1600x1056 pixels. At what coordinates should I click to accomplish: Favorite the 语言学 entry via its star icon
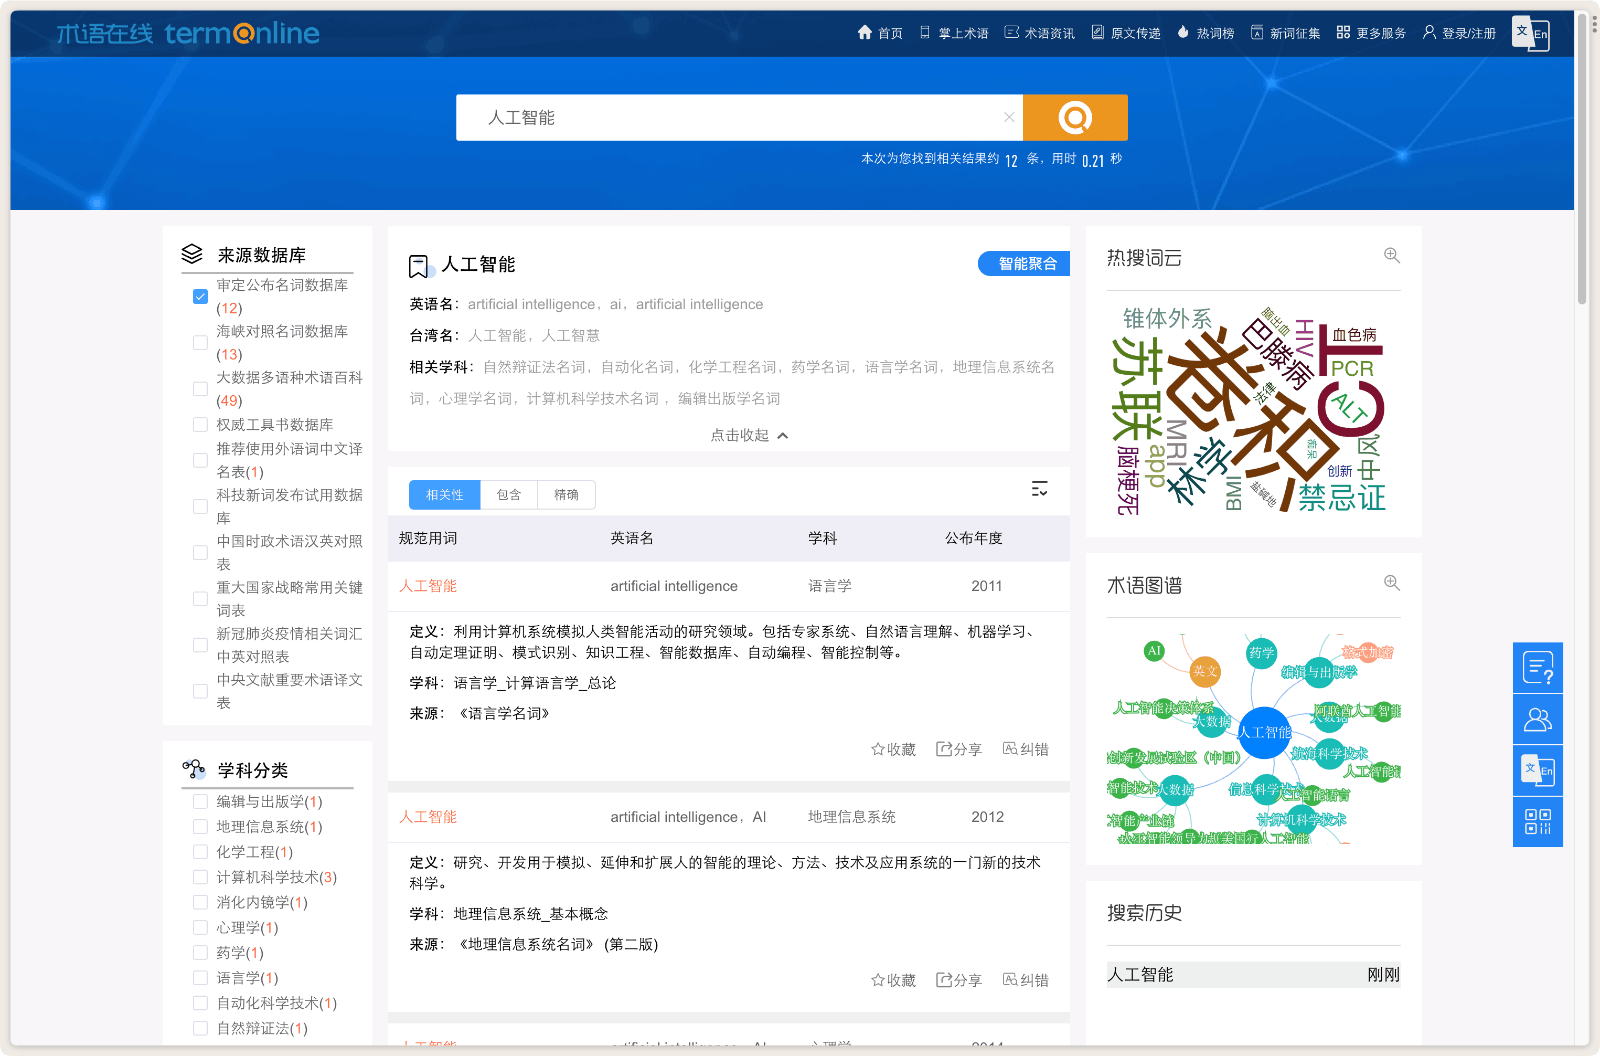coord(876,748)
